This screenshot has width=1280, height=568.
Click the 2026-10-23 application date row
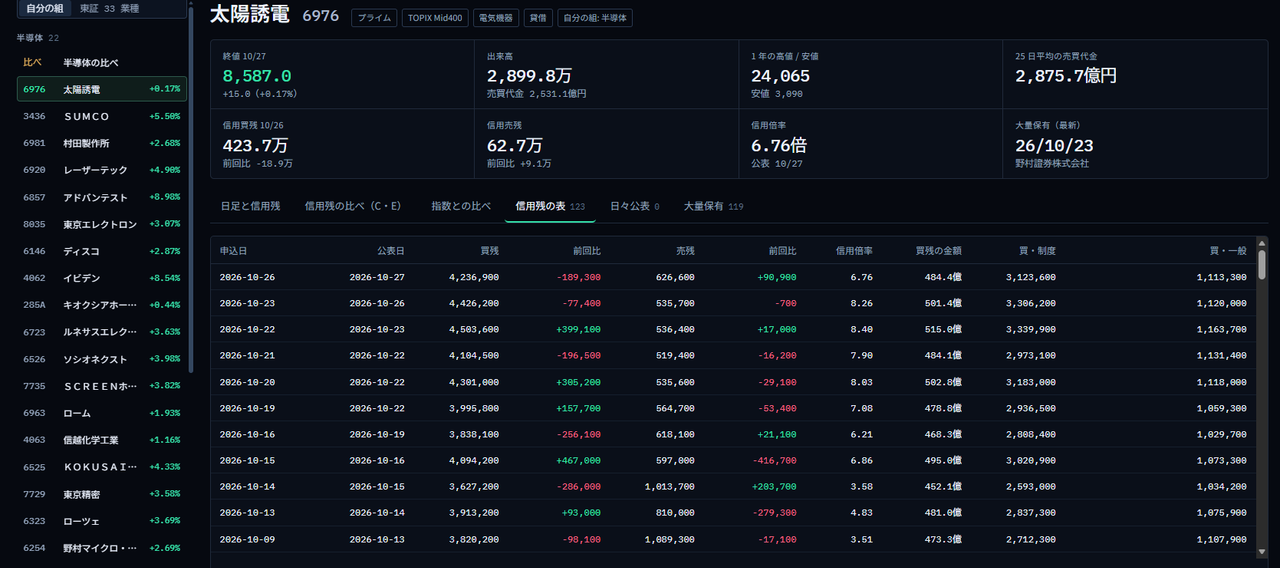[733, 303]
